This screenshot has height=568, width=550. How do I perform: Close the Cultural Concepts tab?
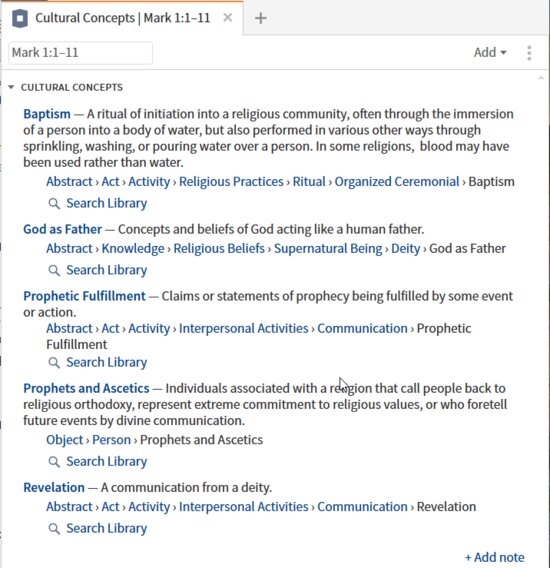coord(228,17)
